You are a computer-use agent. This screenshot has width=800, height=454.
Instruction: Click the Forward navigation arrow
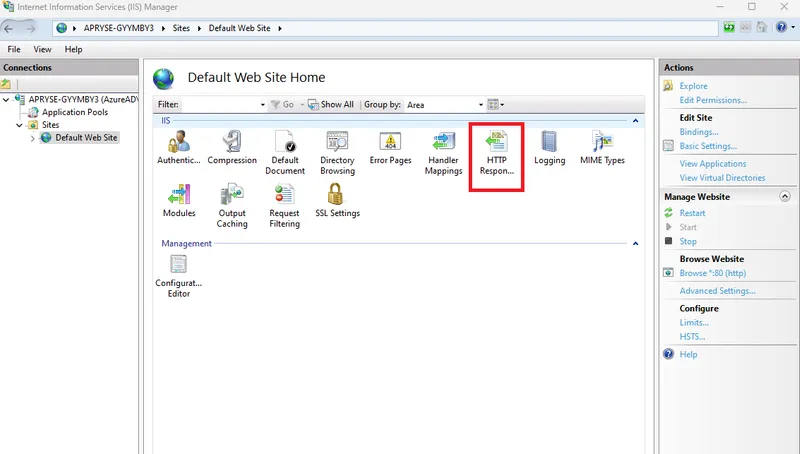31,29
